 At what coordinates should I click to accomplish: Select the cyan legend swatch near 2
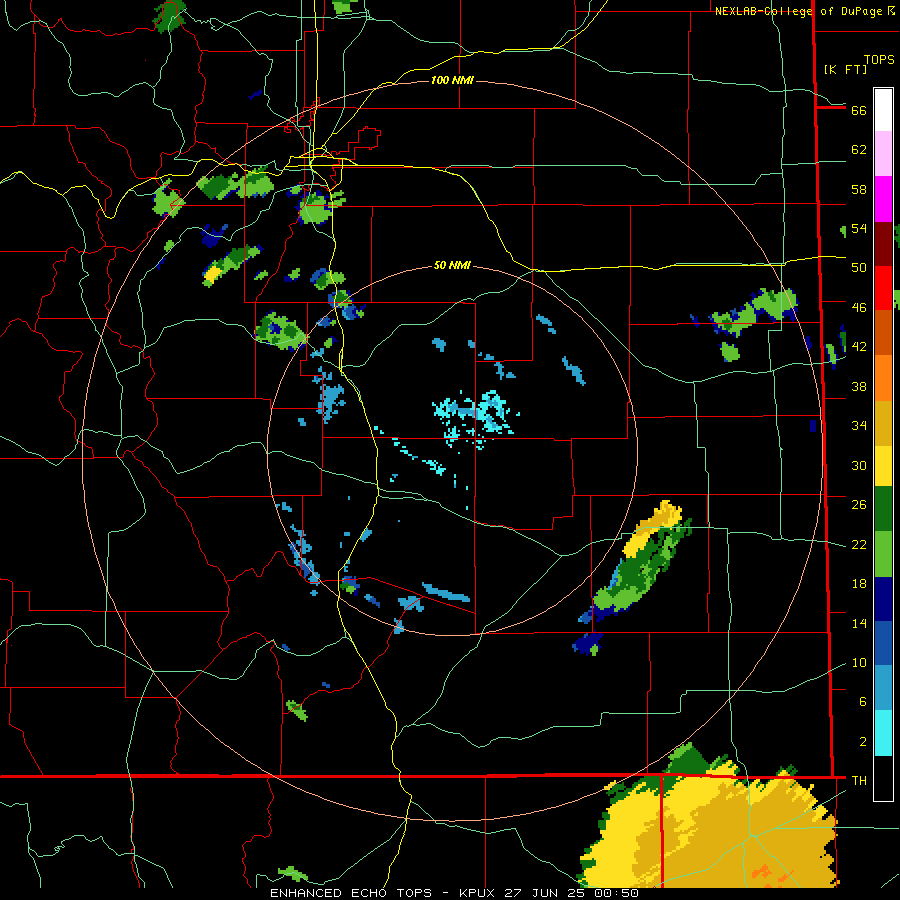click(x=883, y=733)
